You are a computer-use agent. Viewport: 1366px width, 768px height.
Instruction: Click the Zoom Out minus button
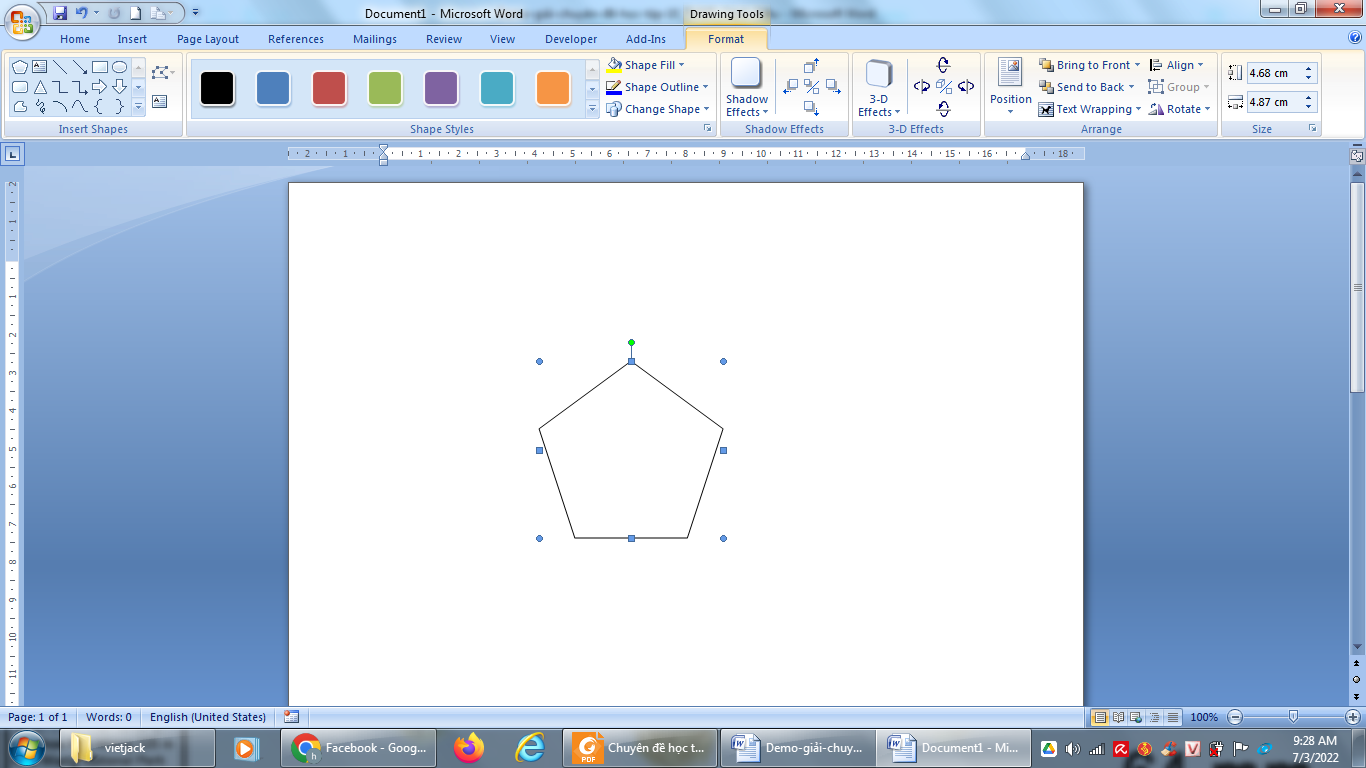click(x=1235, y=717)
